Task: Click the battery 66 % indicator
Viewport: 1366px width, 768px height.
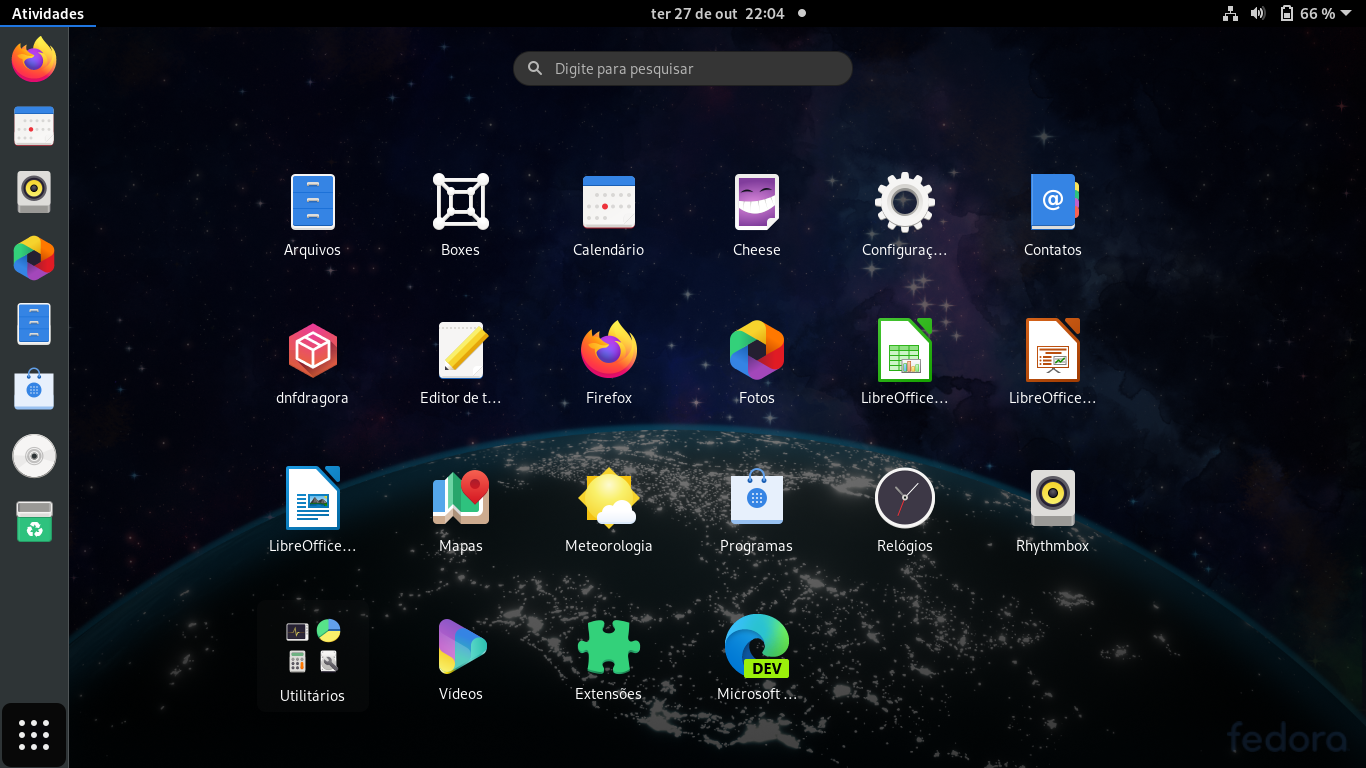Action: 1307,14
